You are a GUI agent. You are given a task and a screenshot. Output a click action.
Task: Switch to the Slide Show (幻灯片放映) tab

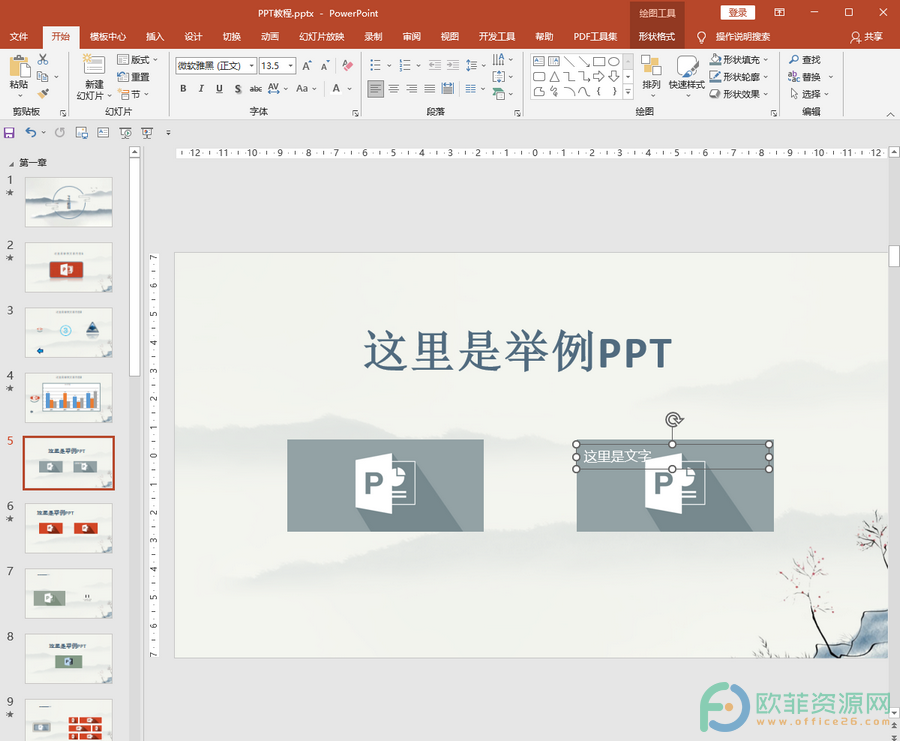(x=321, y=37)
